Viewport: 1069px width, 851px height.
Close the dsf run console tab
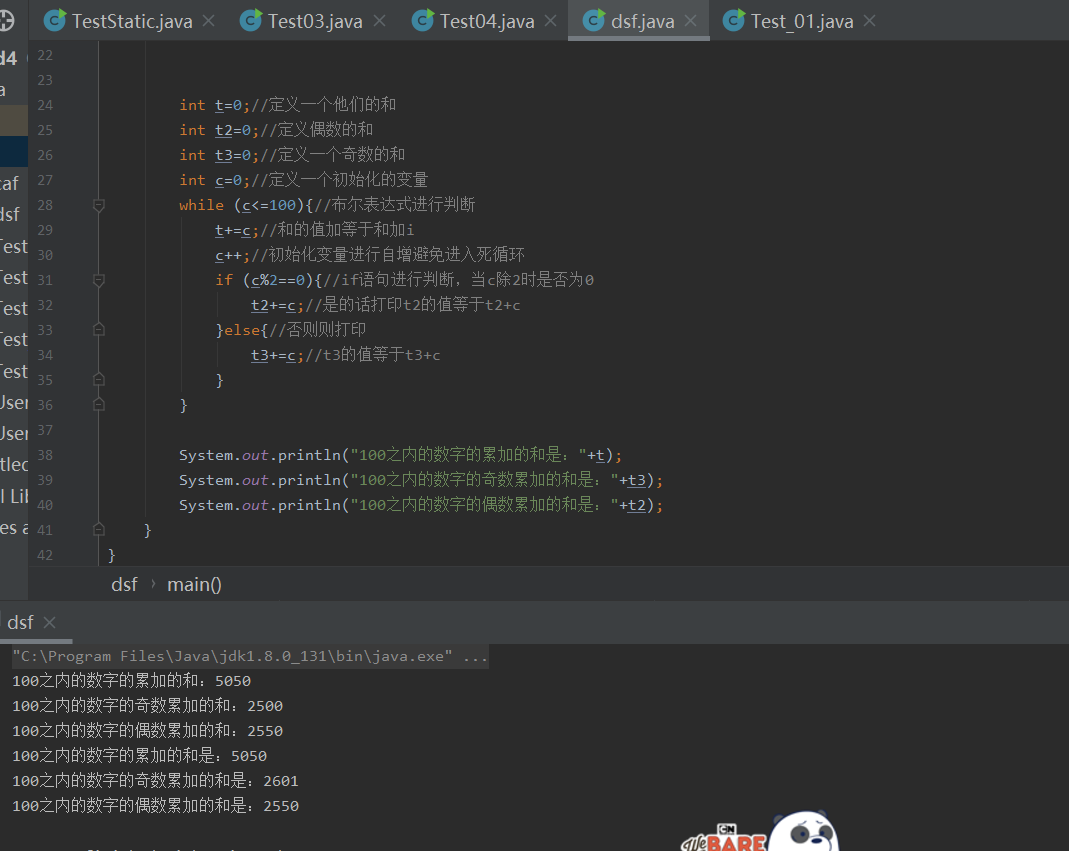tap(49, 623)
